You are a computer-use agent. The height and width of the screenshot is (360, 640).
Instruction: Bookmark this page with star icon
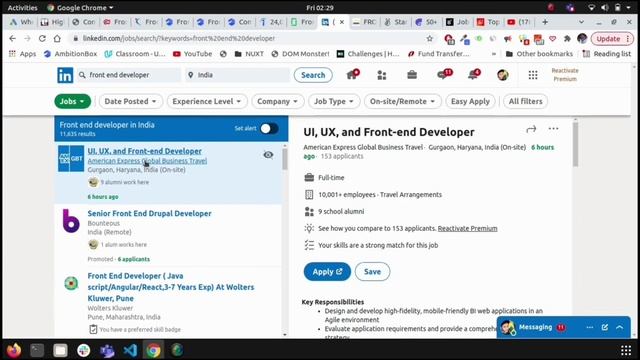click(429, 38)
